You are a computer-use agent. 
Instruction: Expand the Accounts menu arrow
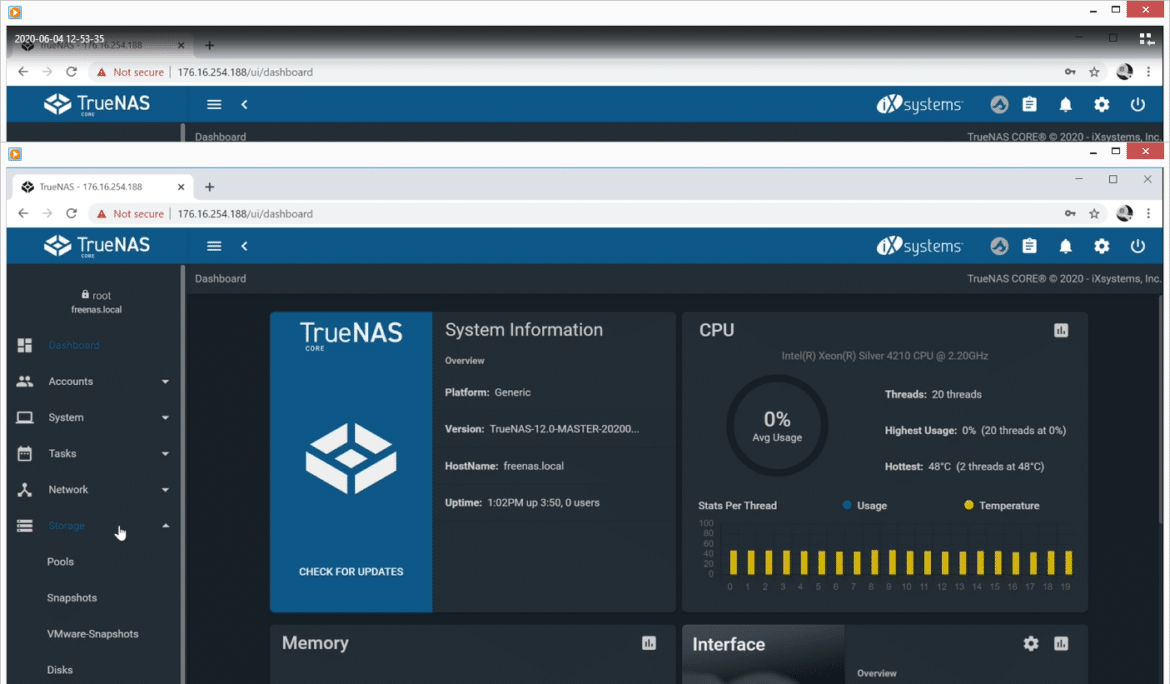pos(165,382)
